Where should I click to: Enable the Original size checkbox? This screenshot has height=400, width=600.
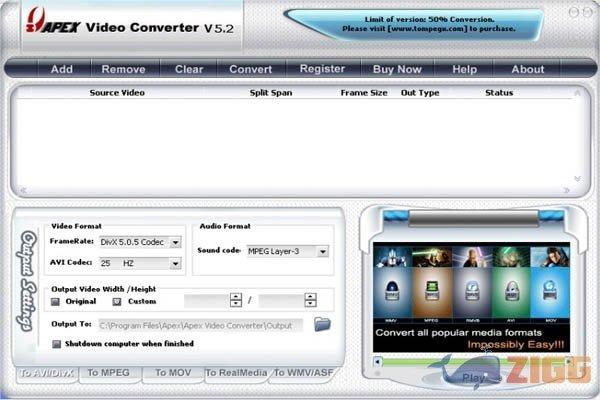coord(55,300)
